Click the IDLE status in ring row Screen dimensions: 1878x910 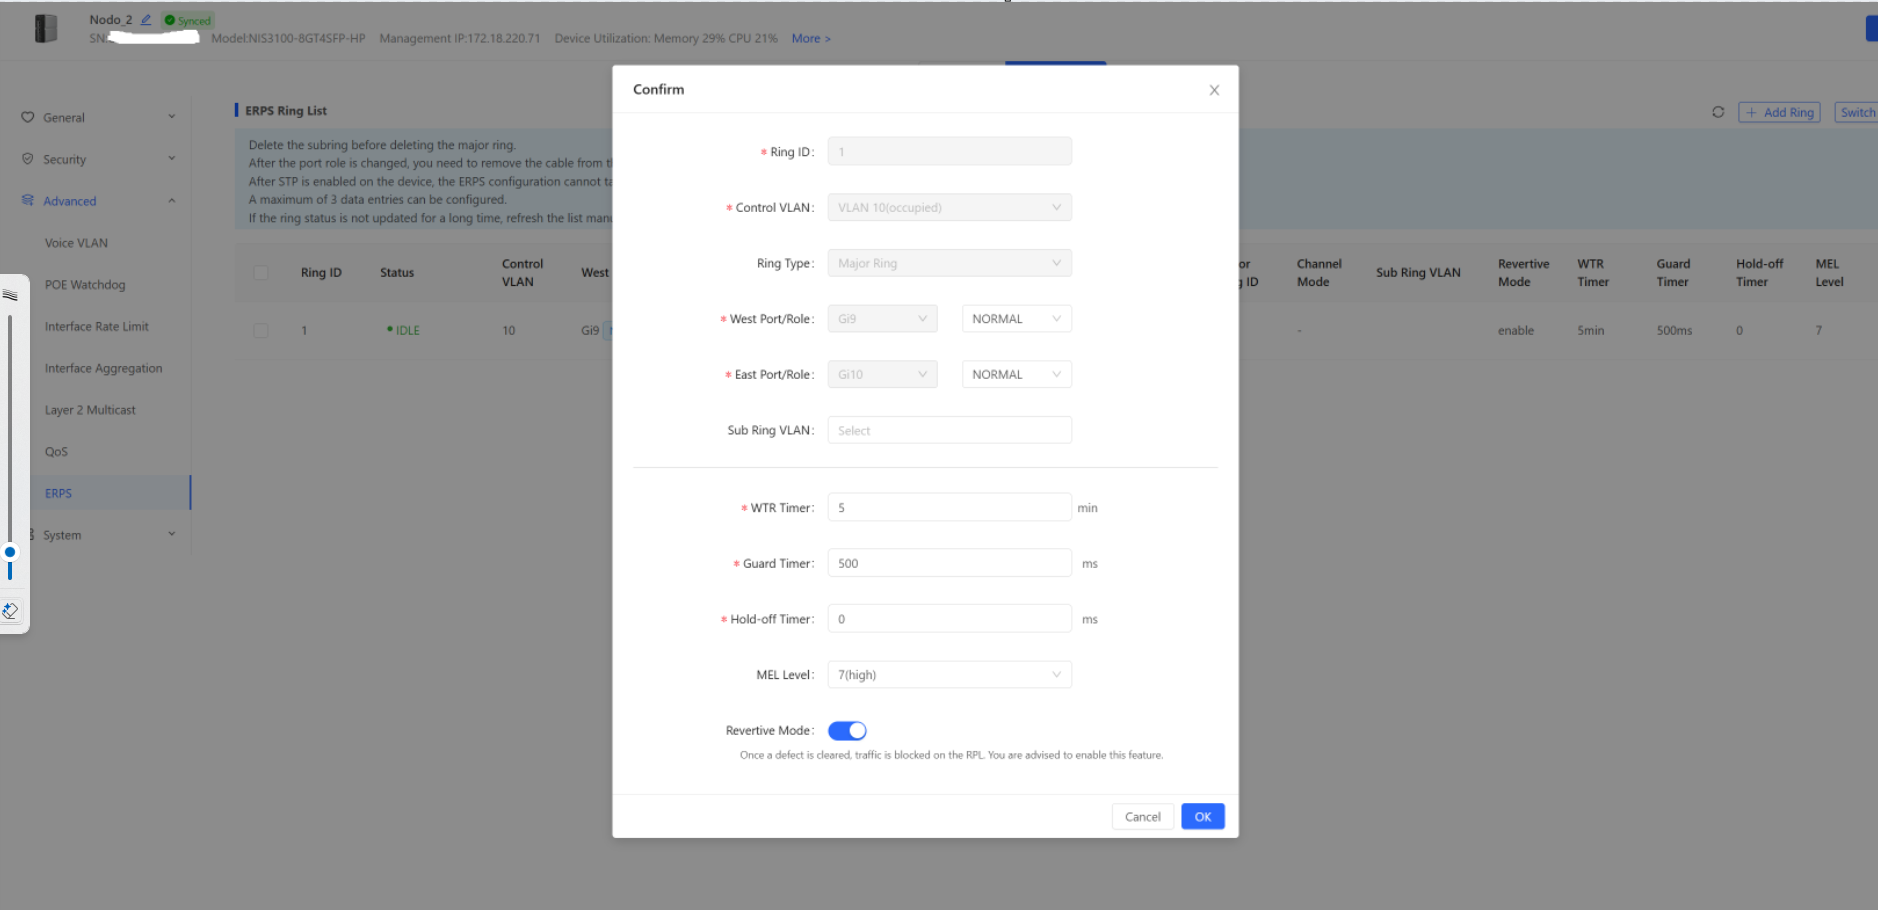point(404,330)
